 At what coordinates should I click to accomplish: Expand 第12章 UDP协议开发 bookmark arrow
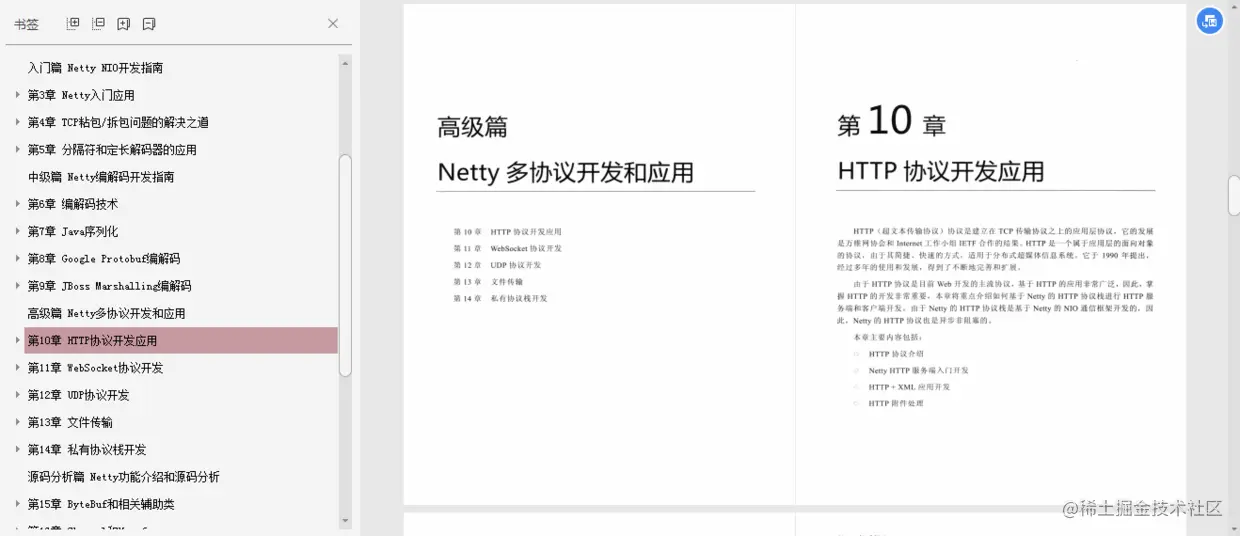pyautogui.click(x=17, y=395)
